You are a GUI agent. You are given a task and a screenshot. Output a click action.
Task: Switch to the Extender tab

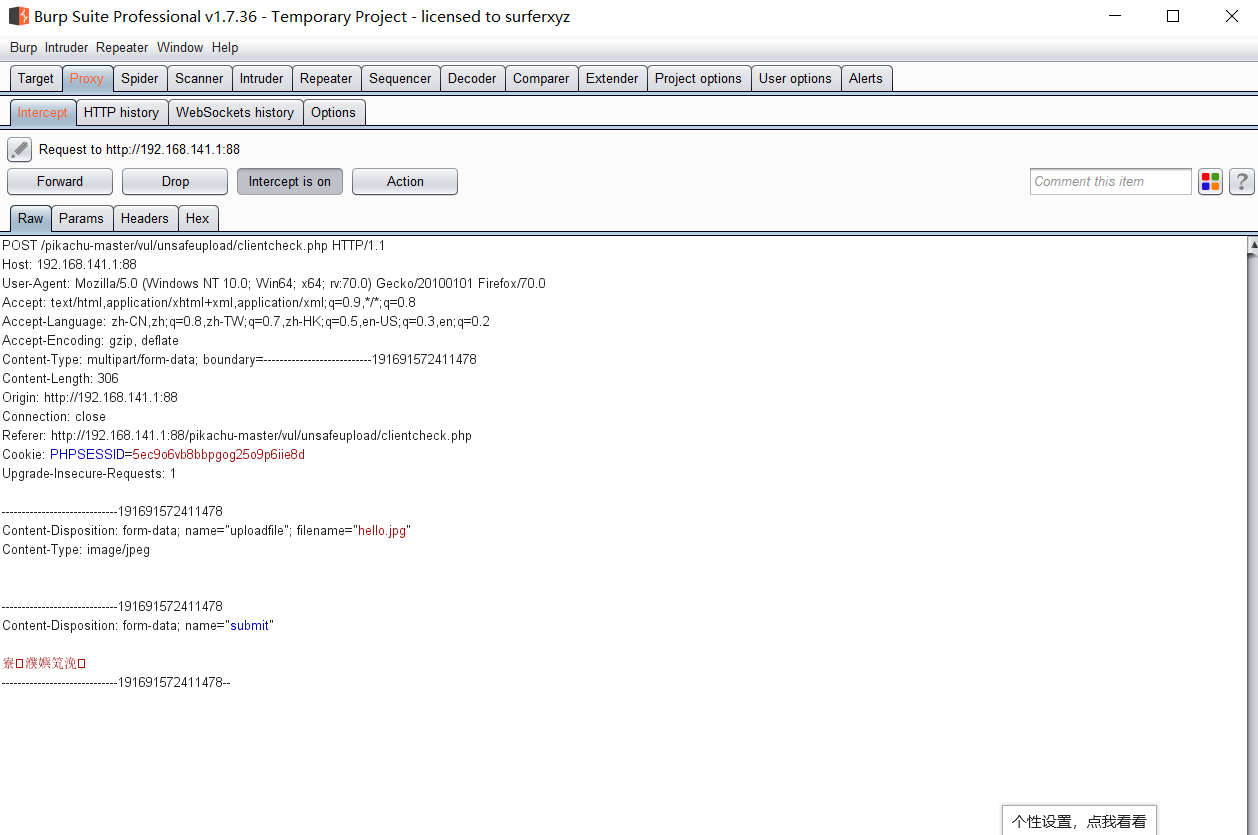612,78
